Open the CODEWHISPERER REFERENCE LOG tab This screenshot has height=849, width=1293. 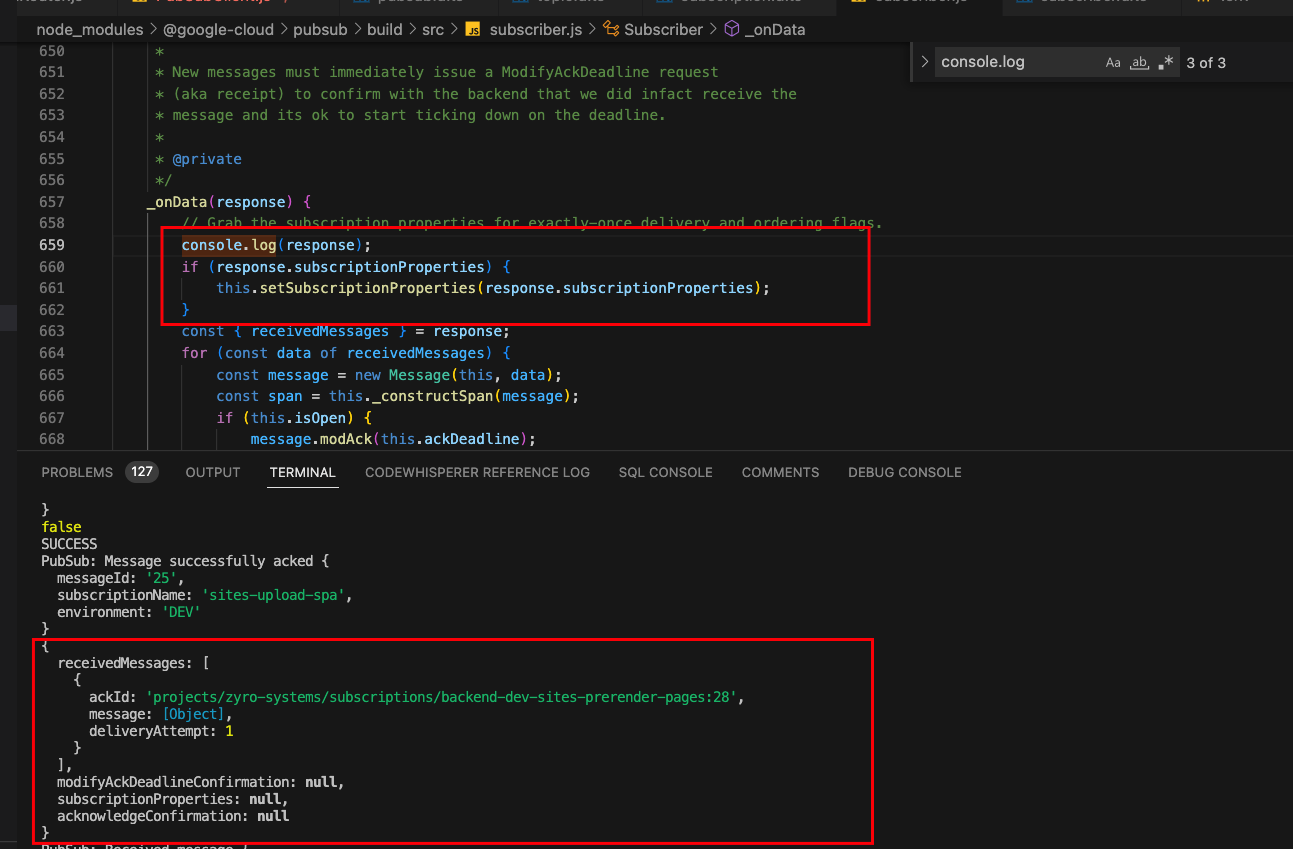point(477,472)
